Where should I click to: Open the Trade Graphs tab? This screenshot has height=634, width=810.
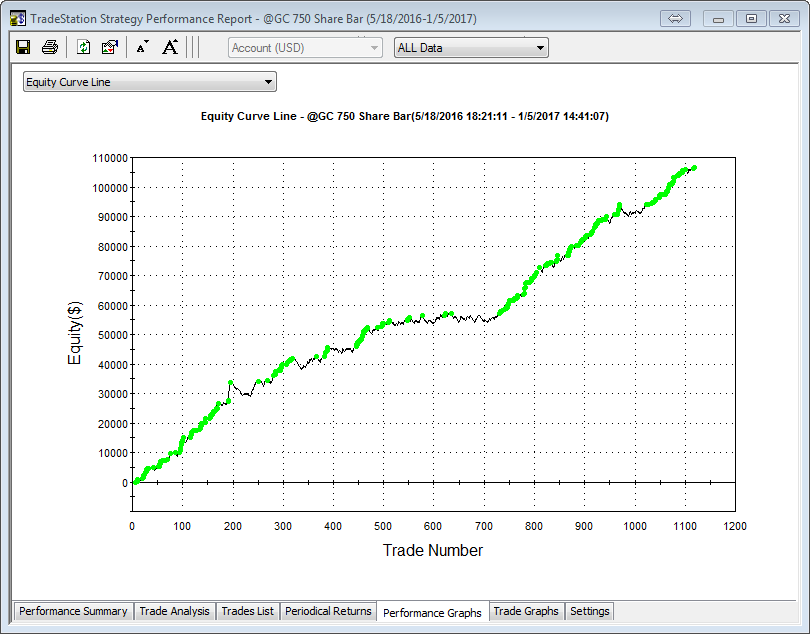pos(526,611)
